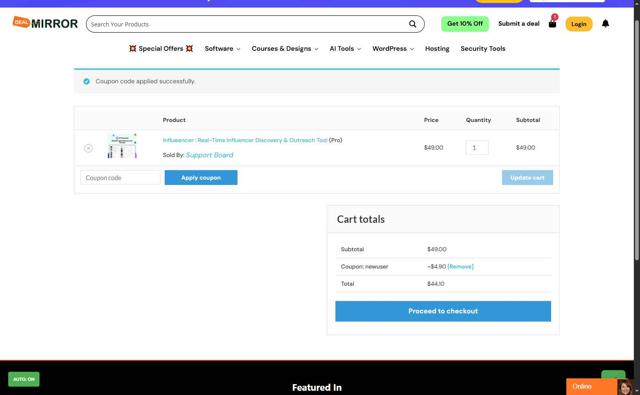Click the coupon success check icon
This screenshot has height=395, width=640.
87,81
